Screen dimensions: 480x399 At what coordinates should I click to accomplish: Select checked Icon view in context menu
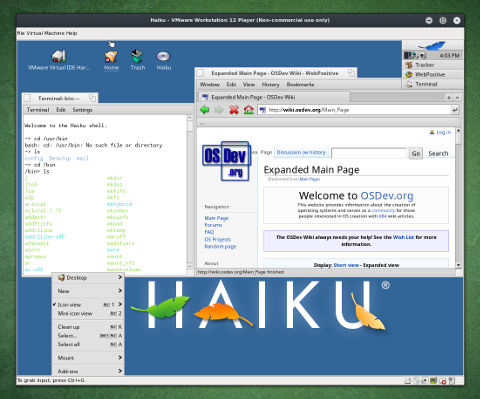87,305
